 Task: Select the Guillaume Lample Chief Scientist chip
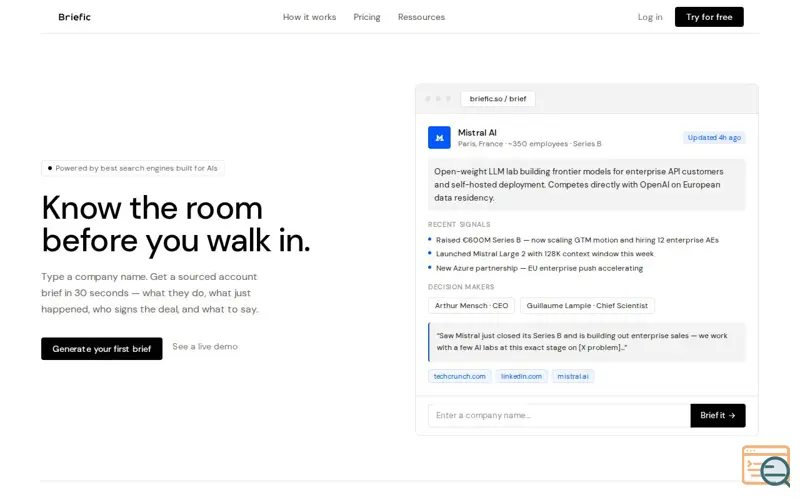(587, 306)
